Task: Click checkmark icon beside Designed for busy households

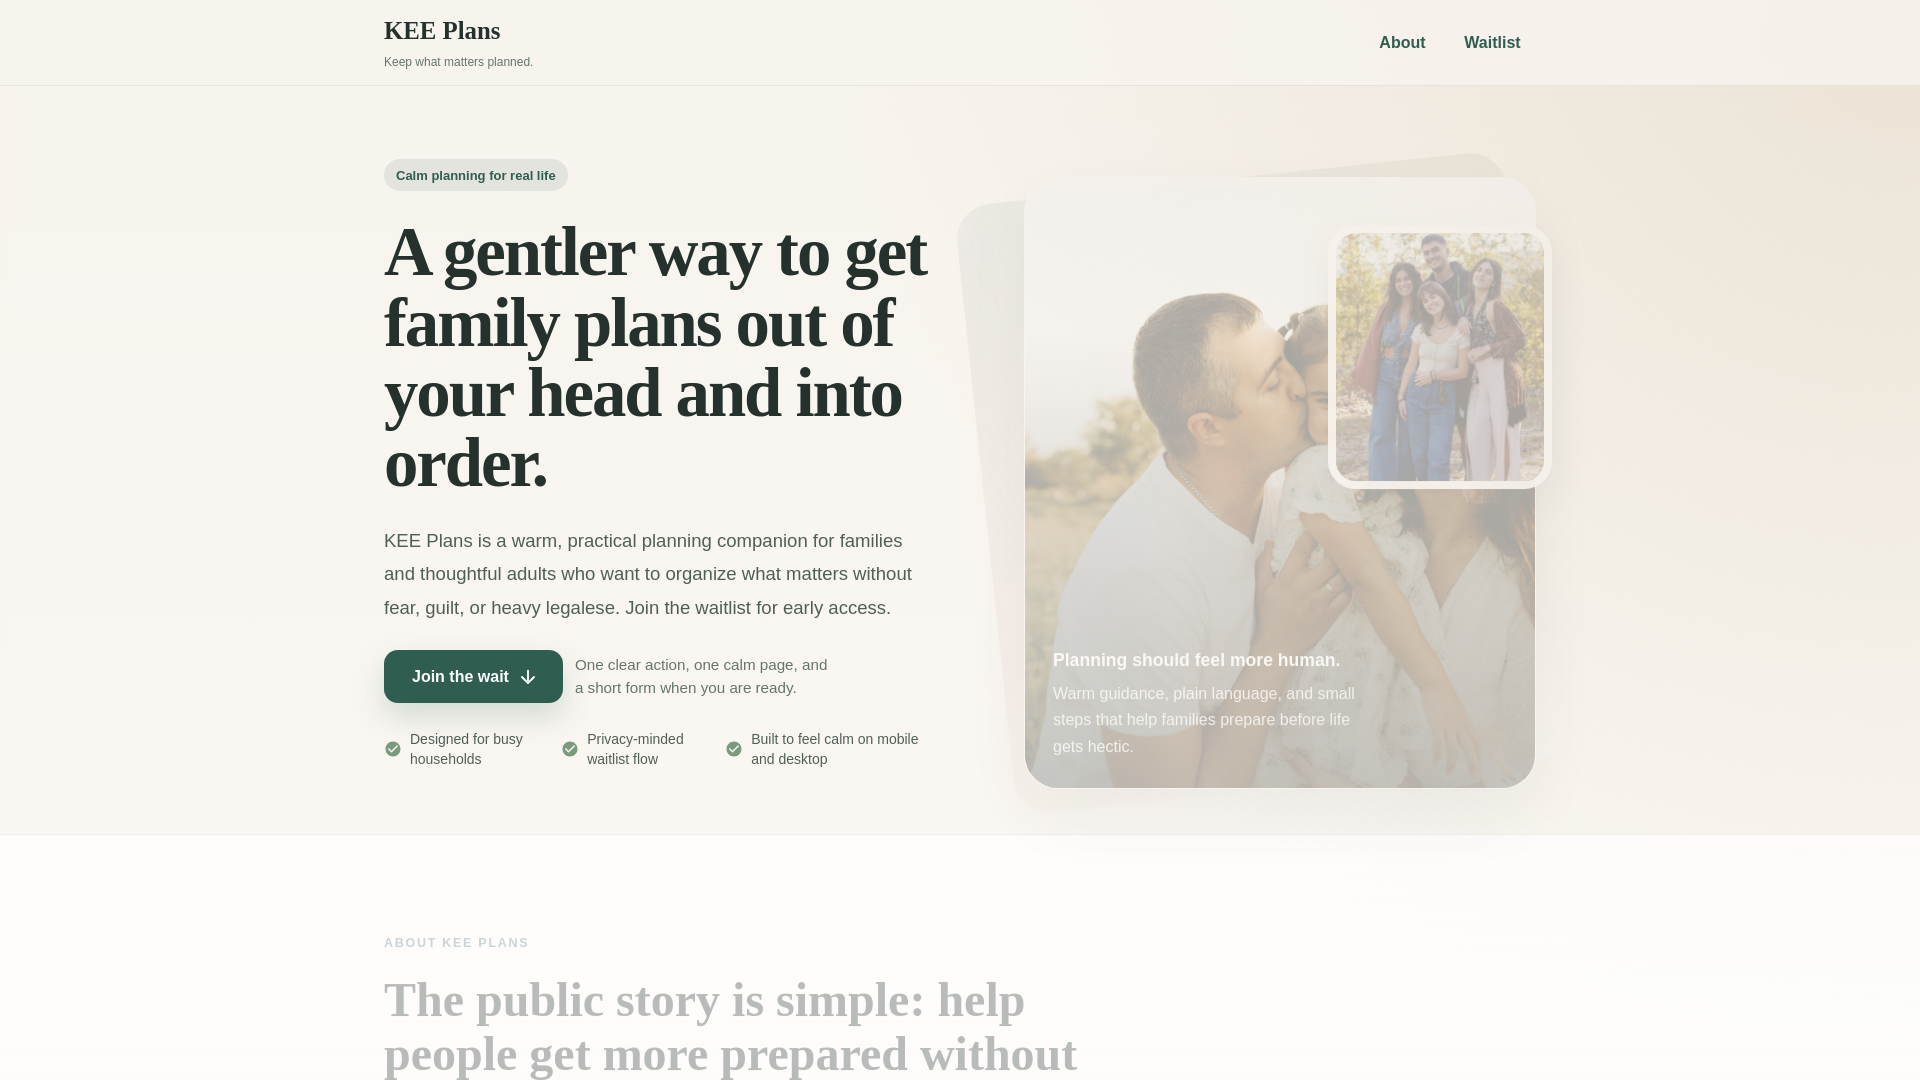Action: tap(393, 749)
